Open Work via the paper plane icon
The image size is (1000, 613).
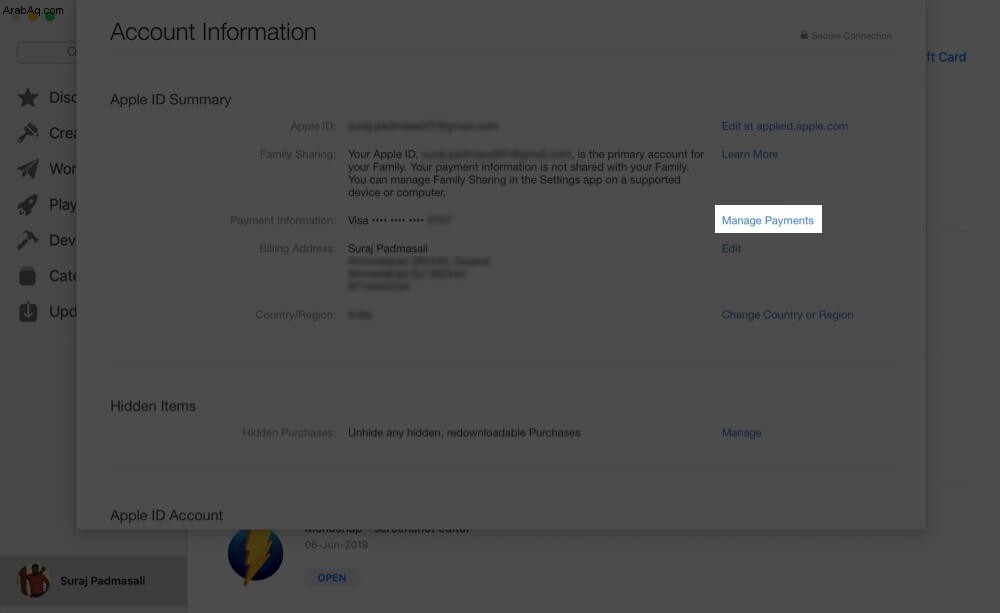point(27,168)
